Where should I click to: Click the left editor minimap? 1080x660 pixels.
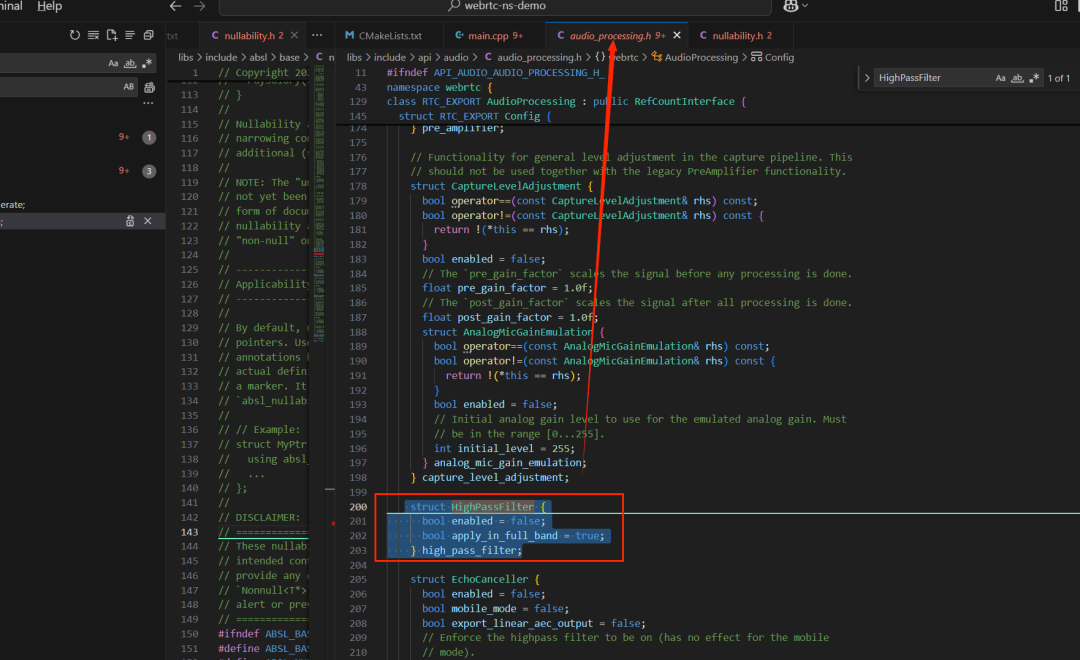[319, 203]
